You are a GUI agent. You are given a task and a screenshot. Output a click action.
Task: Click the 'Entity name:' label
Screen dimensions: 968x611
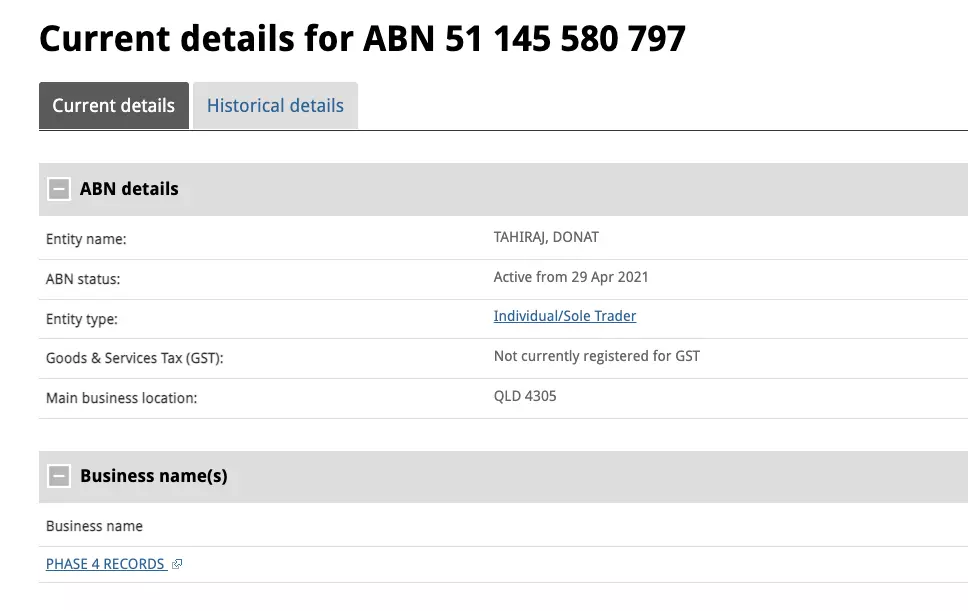tap(86, 239)
